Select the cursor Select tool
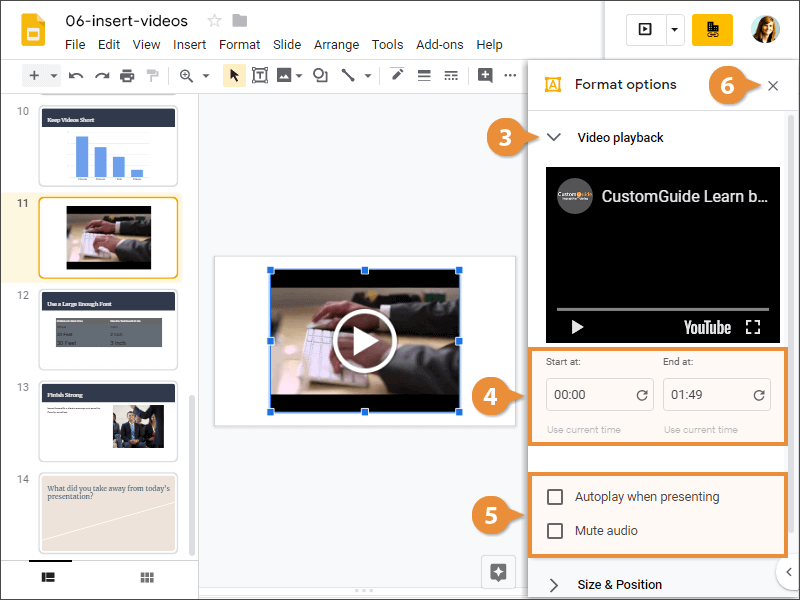Viewport: 800px width, 600px height. [233, 75]
